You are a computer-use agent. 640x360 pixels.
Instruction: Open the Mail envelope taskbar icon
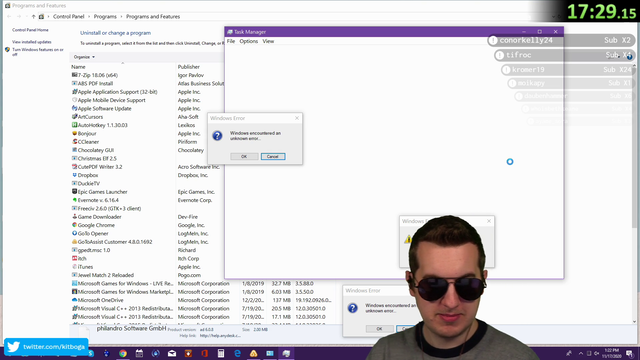(x=172, y=353)
